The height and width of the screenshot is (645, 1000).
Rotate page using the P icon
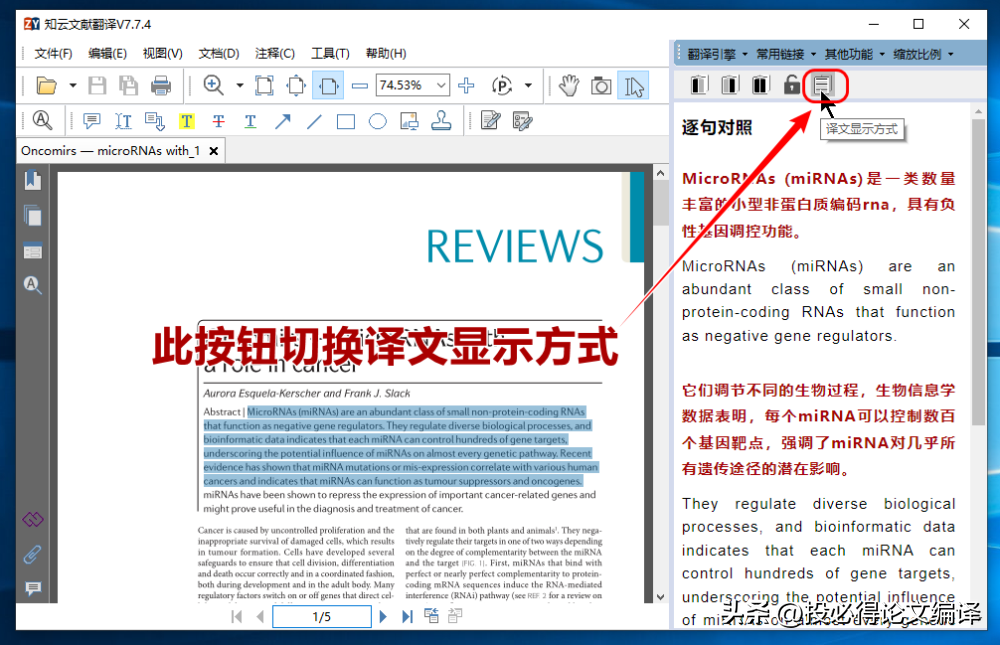[x=502, y=85]
